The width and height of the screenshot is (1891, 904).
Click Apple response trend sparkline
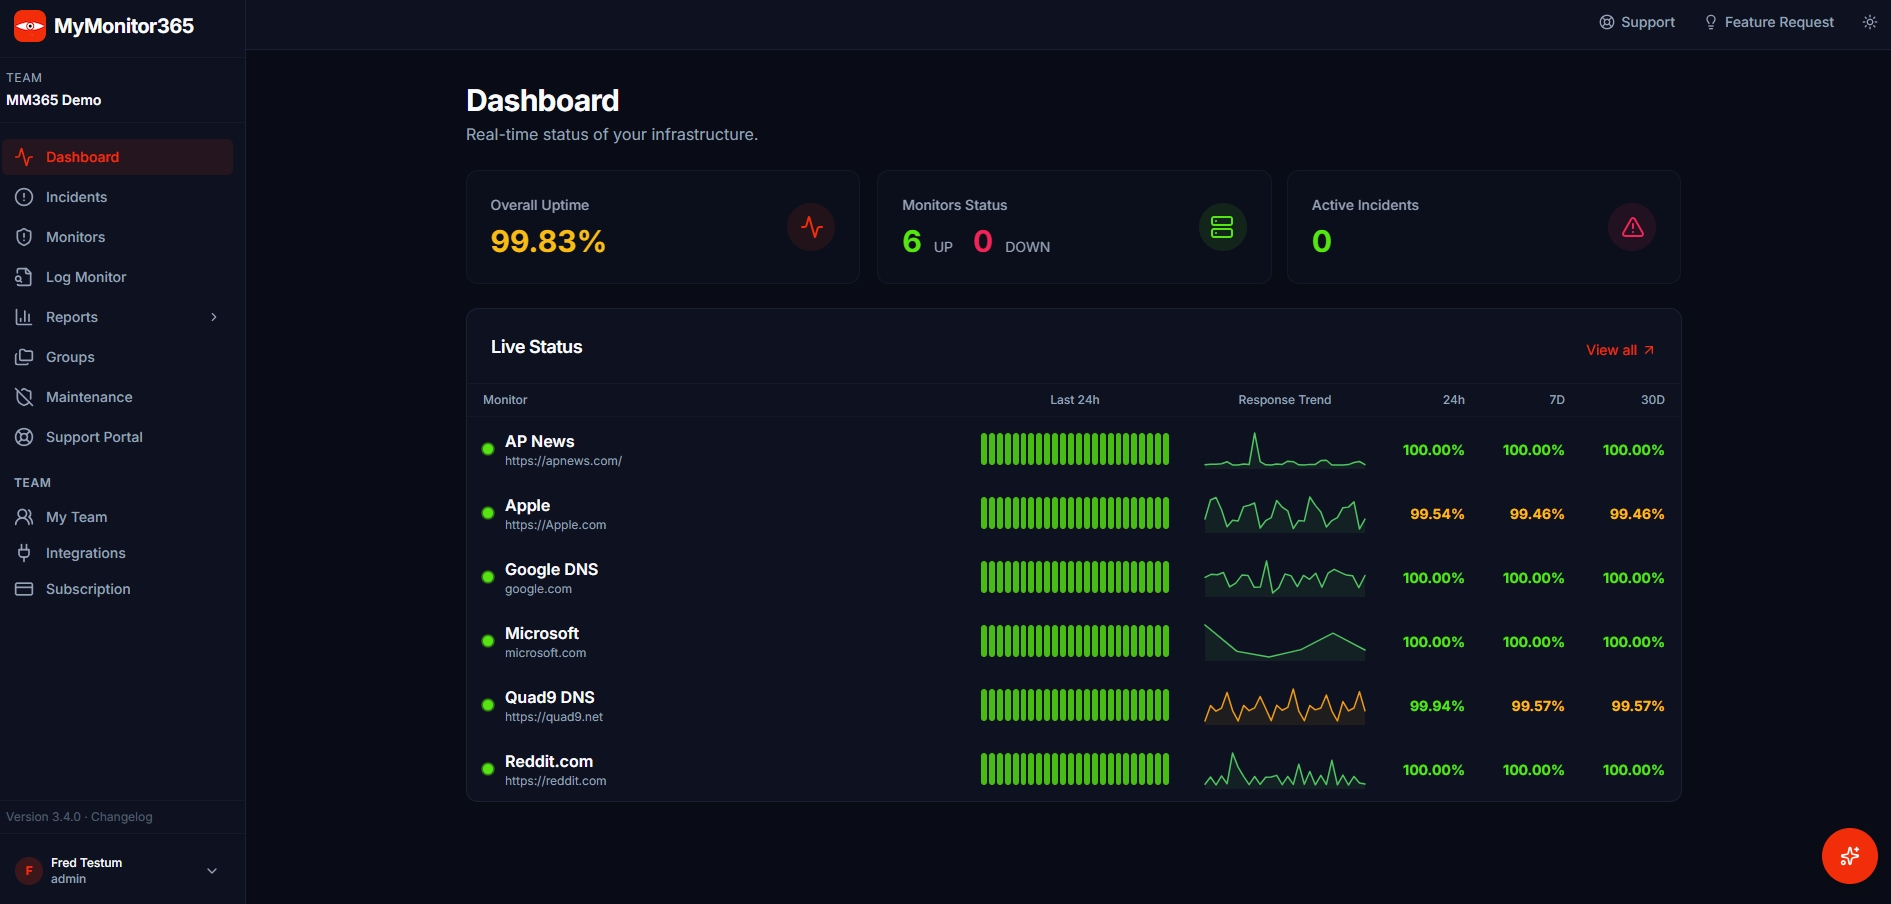click(x=1285, y=513)
